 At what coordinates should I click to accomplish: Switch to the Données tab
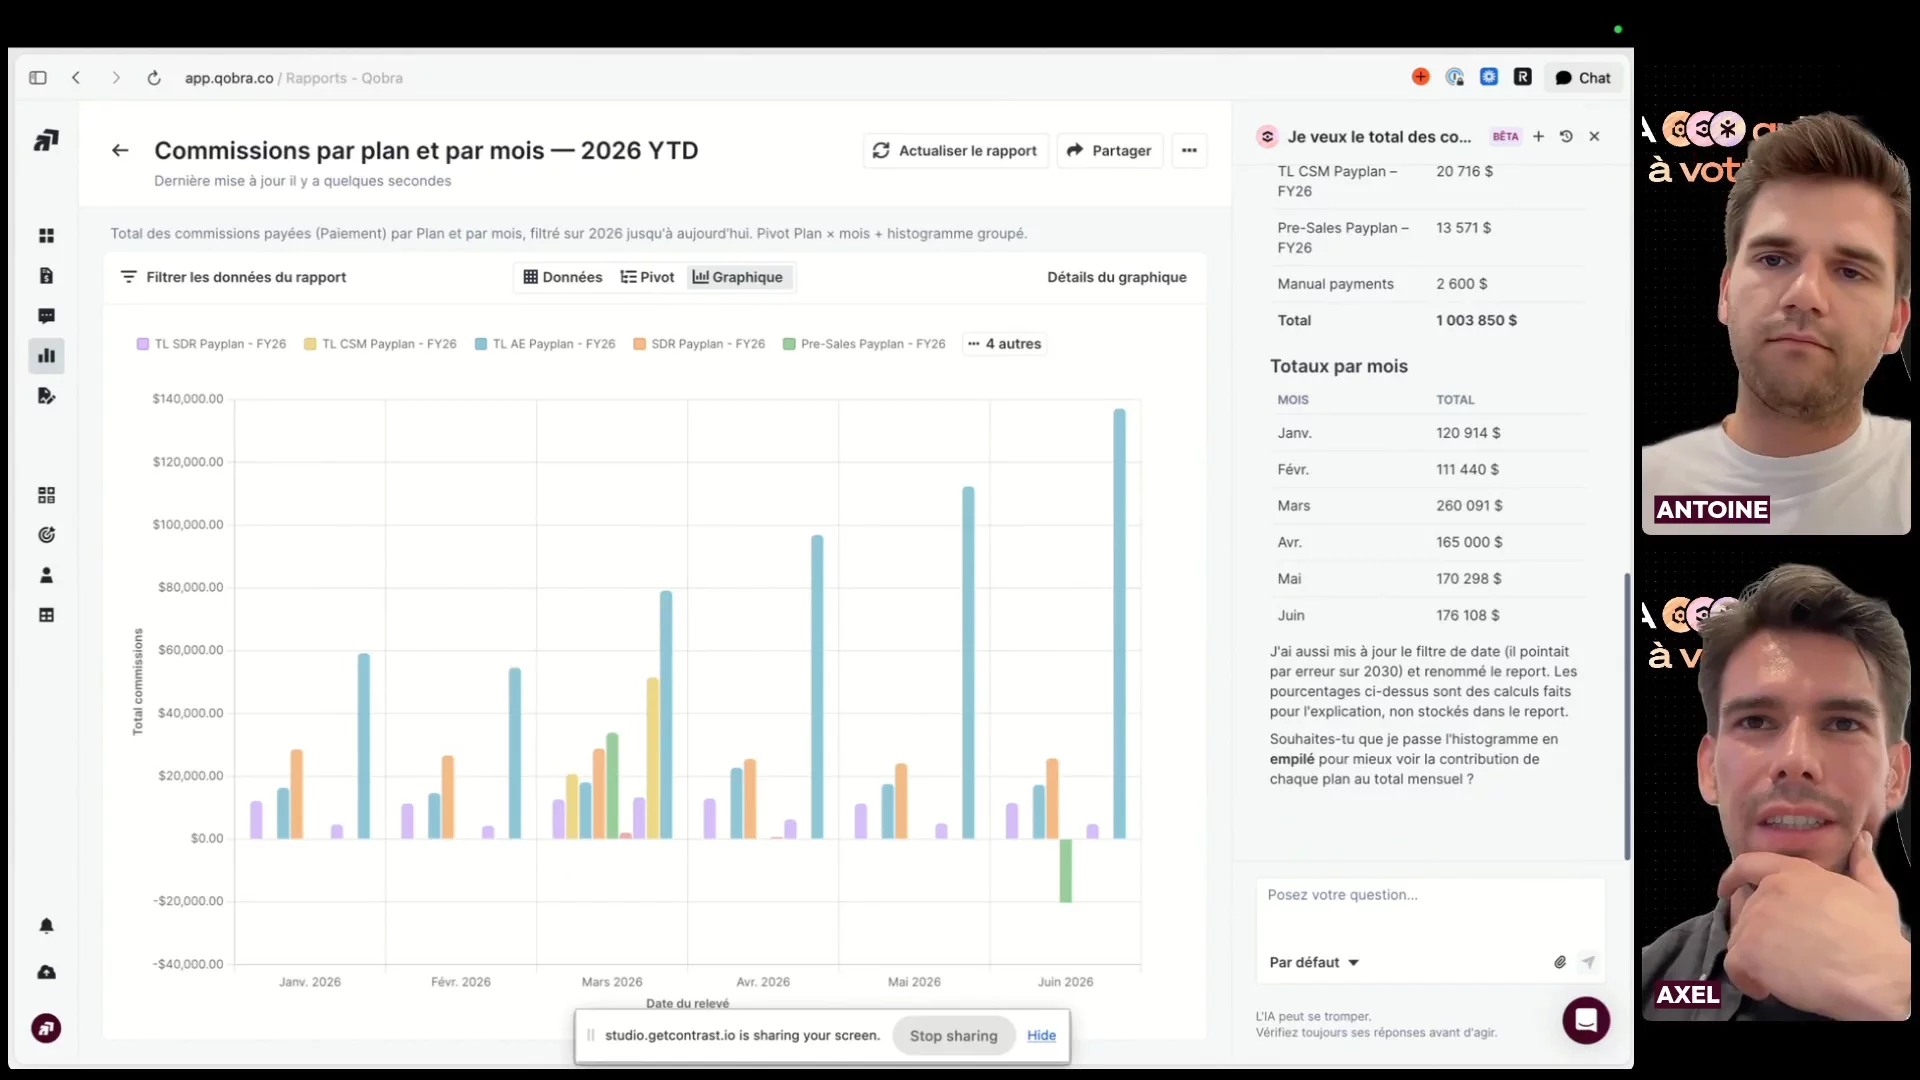coord(563,277)
